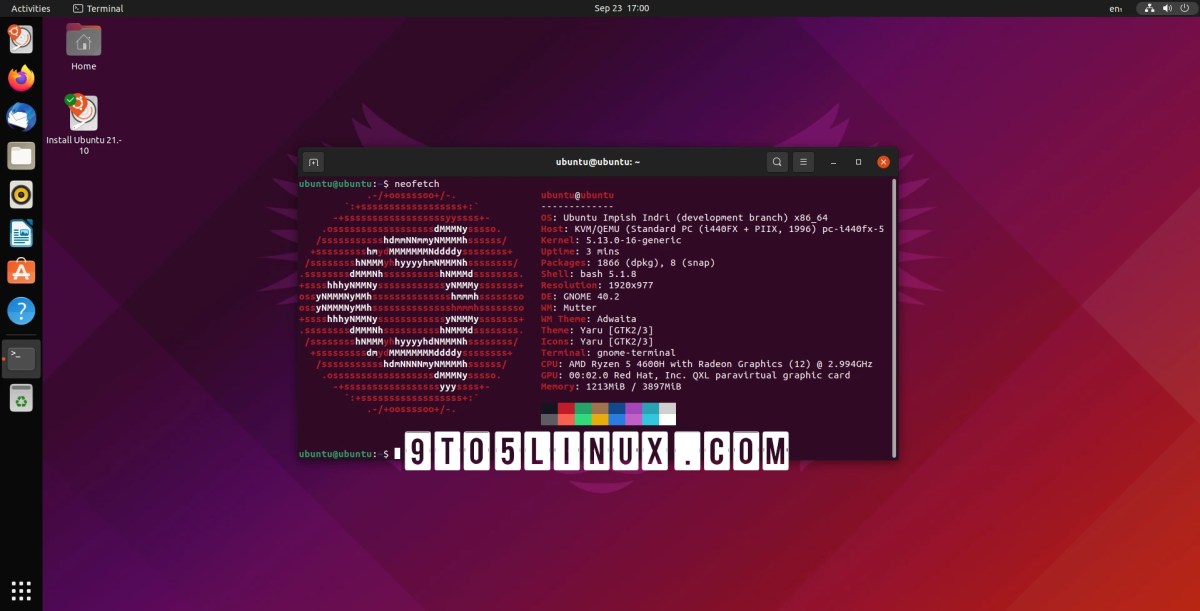Click the 'ubuntu@ubuntu: ~' window title
This screenshot has height=611, width=1200.
[x=598, y=162]
